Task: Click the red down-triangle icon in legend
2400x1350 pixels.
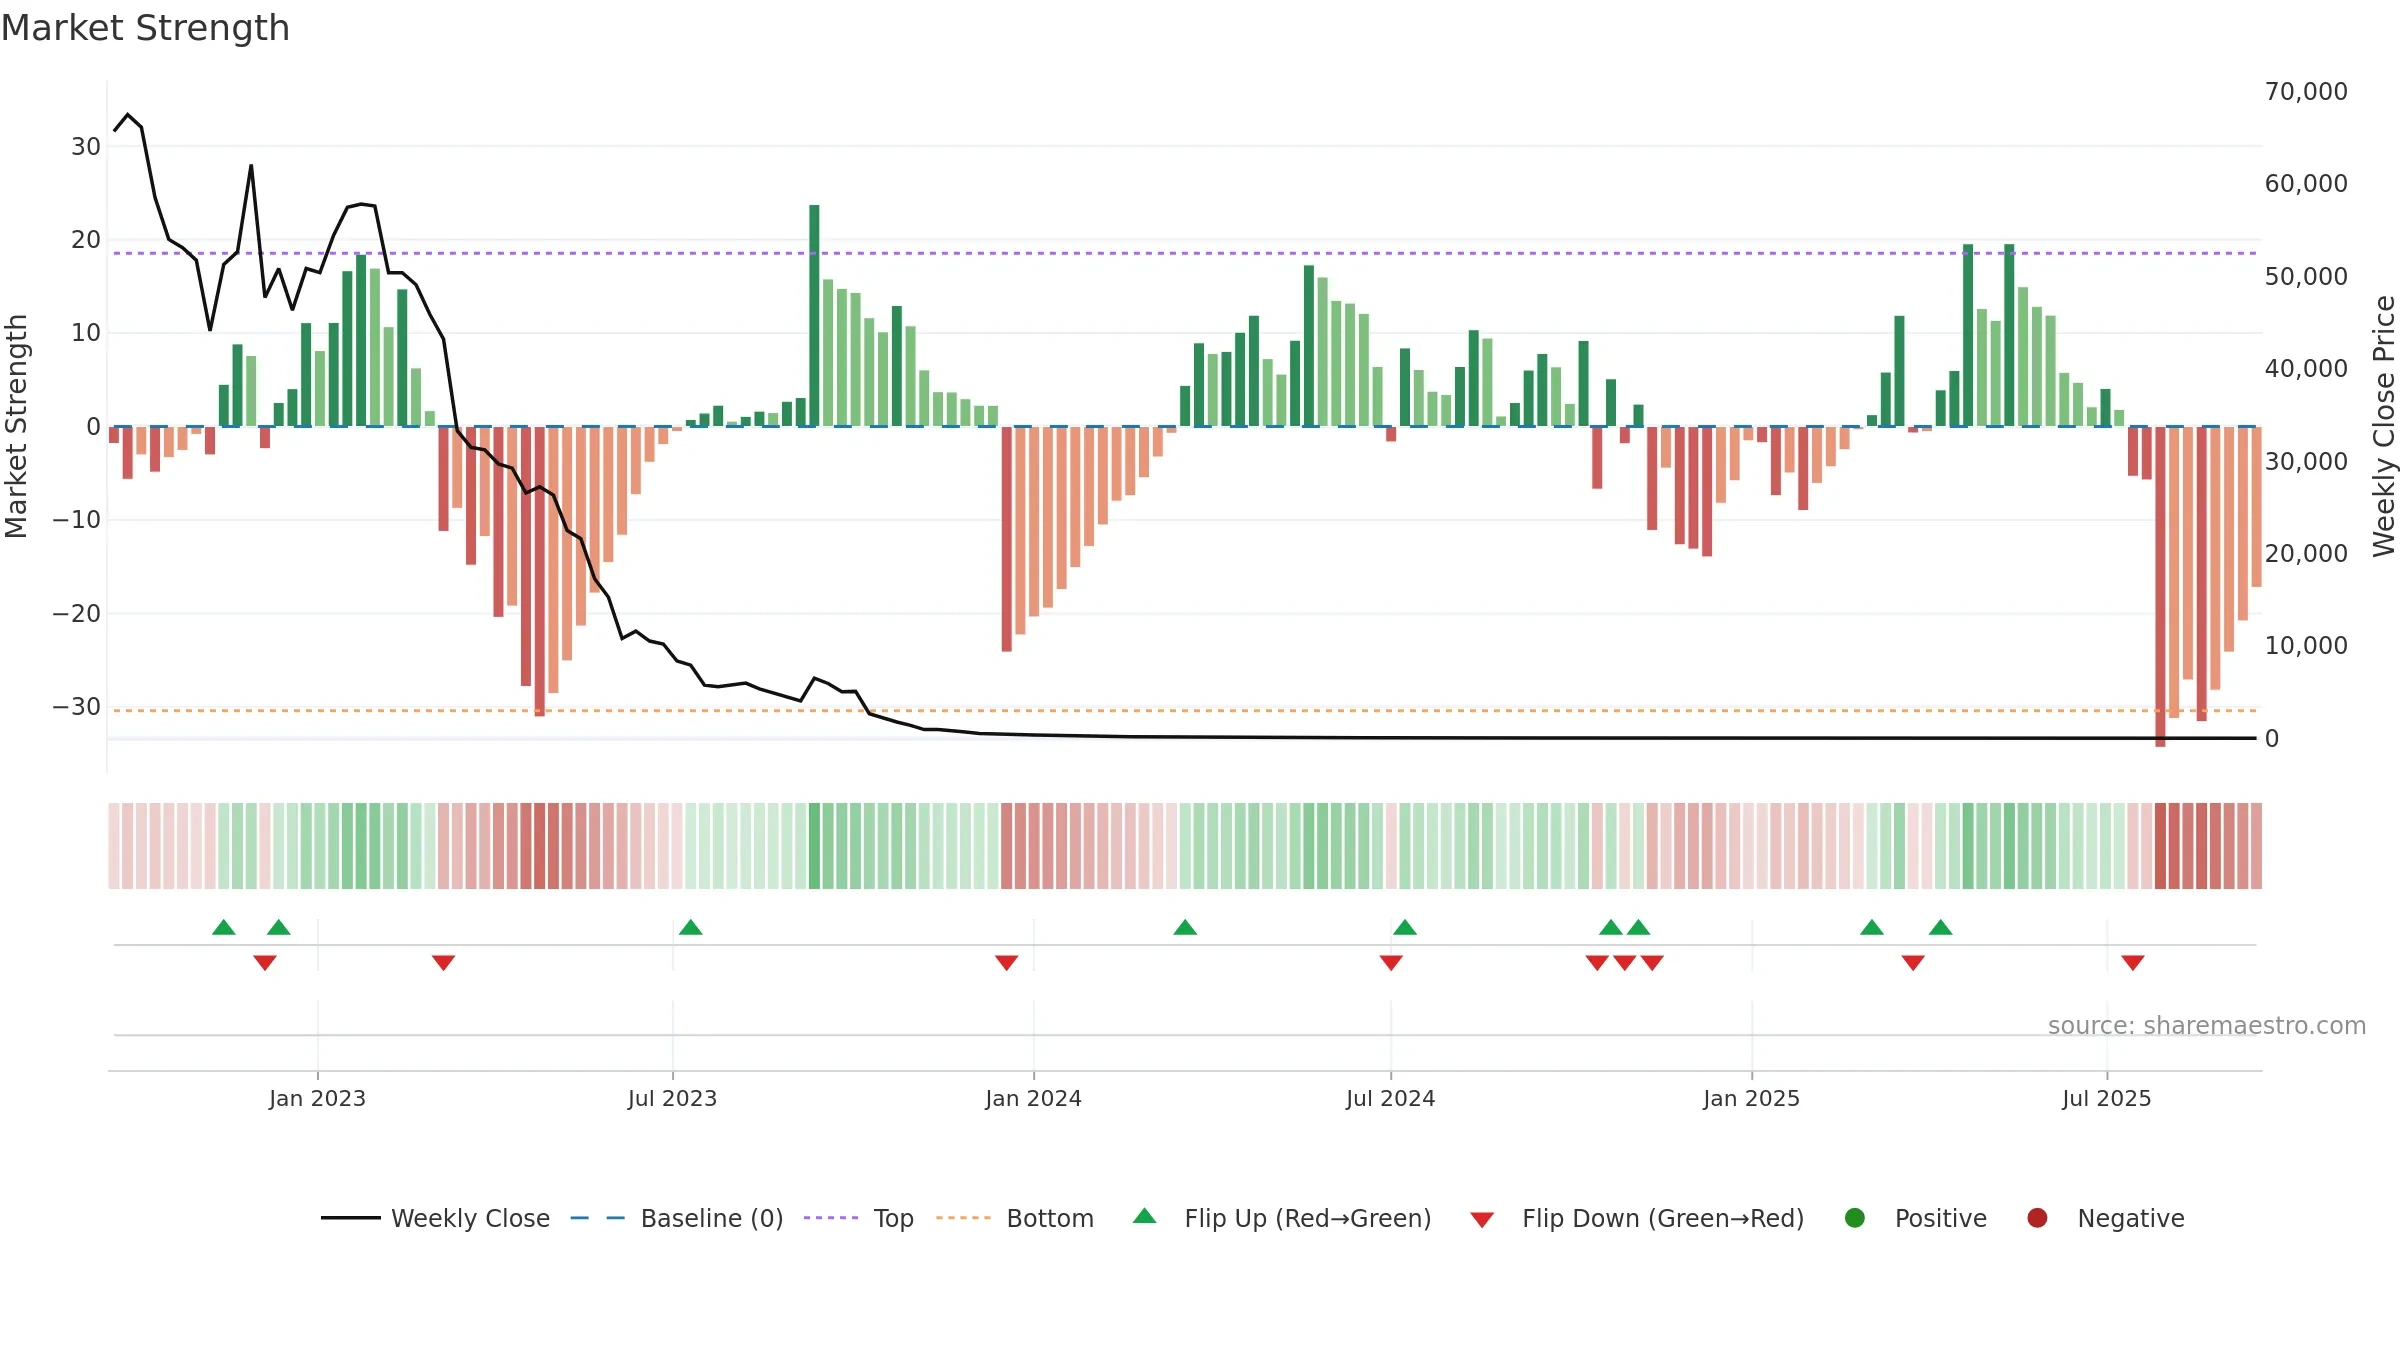Action: click(x=1482, y=1220)
